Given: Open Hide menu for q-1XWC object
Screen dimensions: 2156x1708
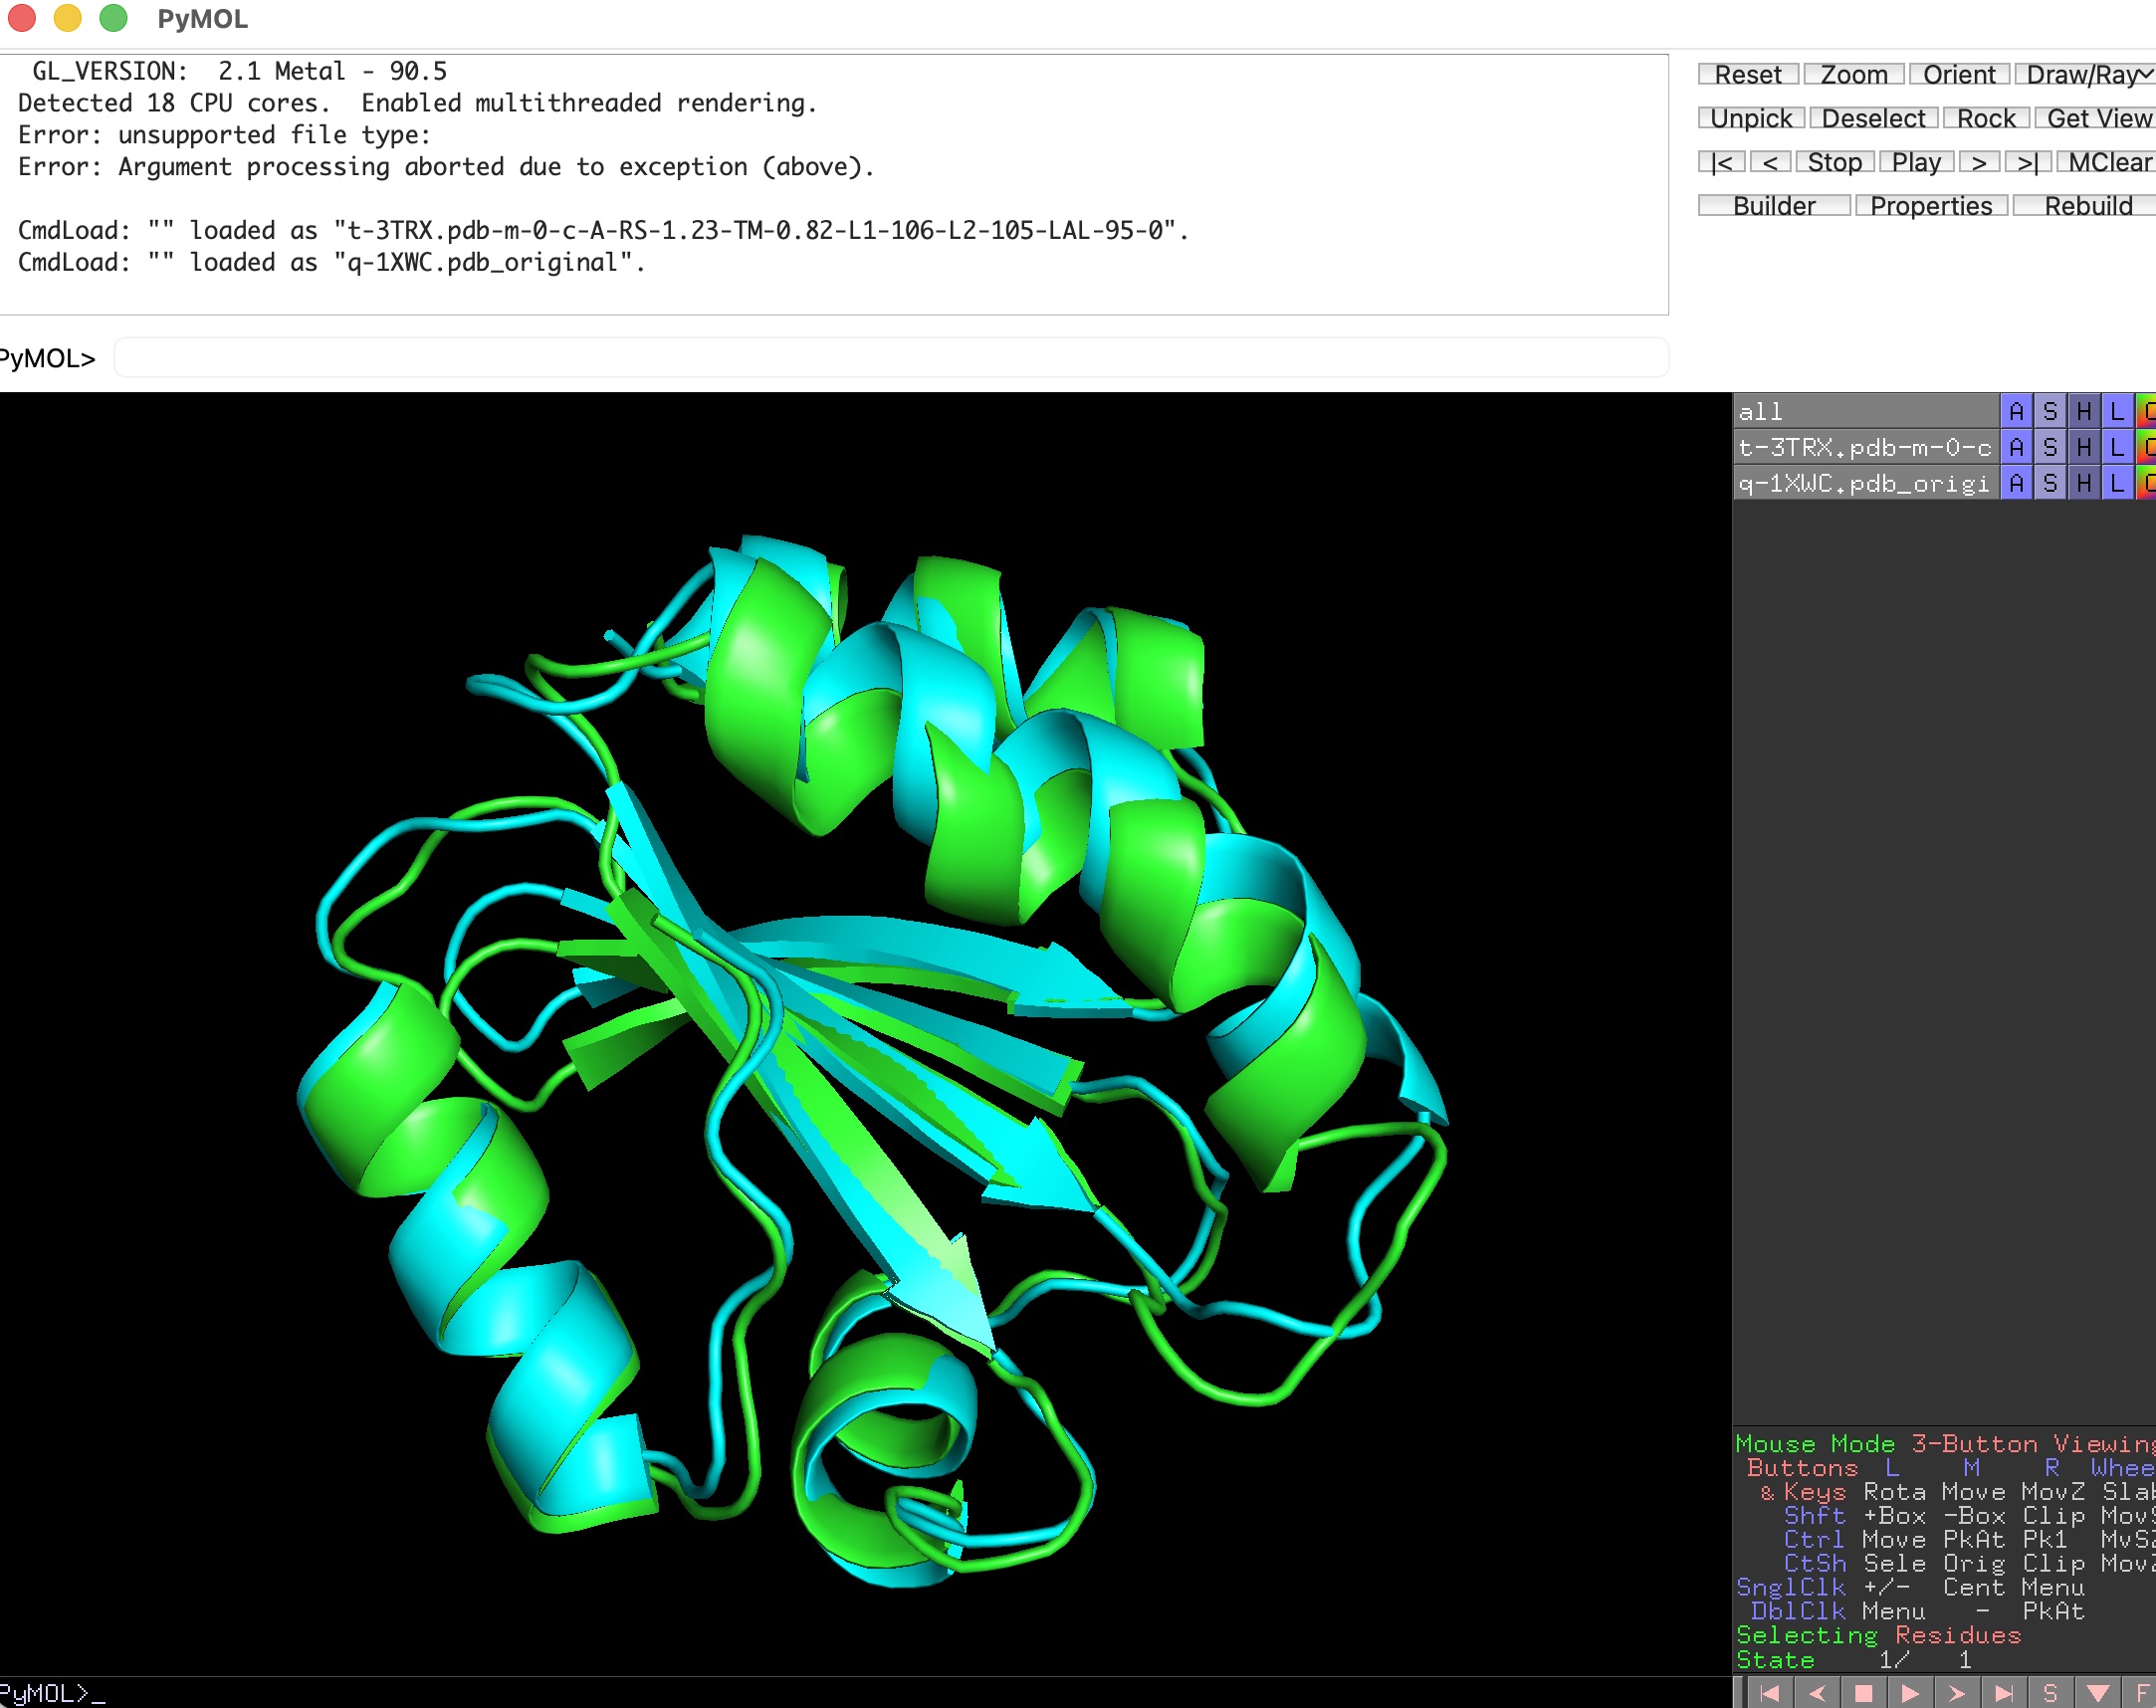Looking at the screenshot, I should click(2084, 483).
